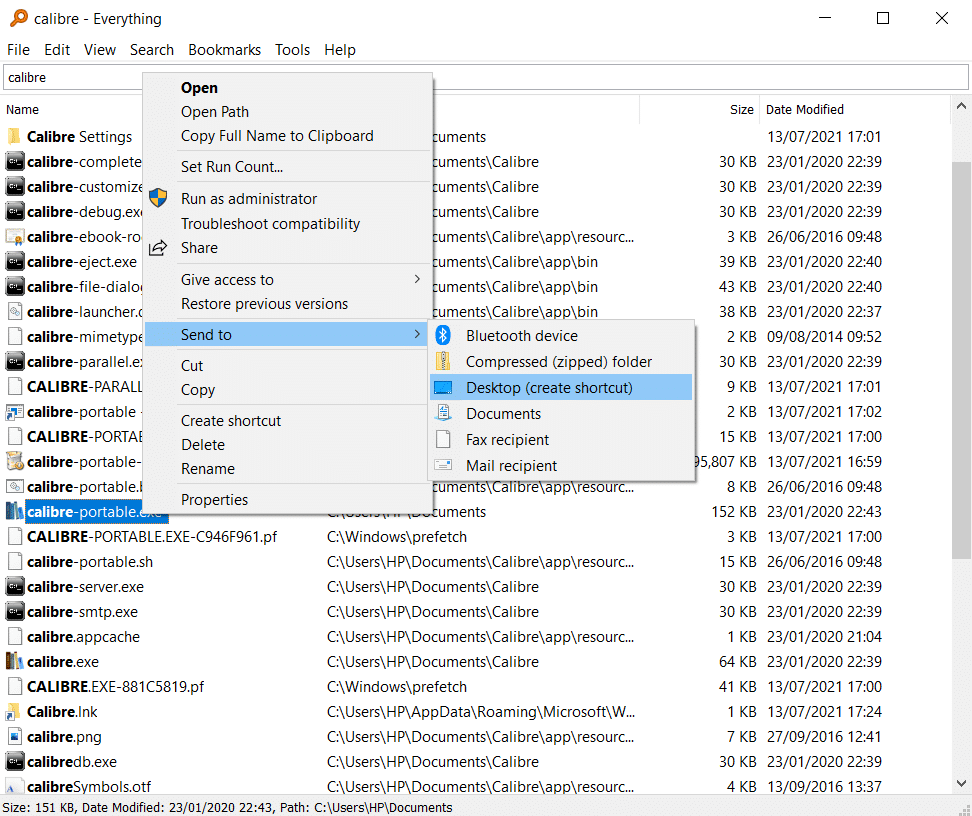972x816 pixels.
Task: Choose Copy Full Name to Clipboard
Action: point(288,136)
